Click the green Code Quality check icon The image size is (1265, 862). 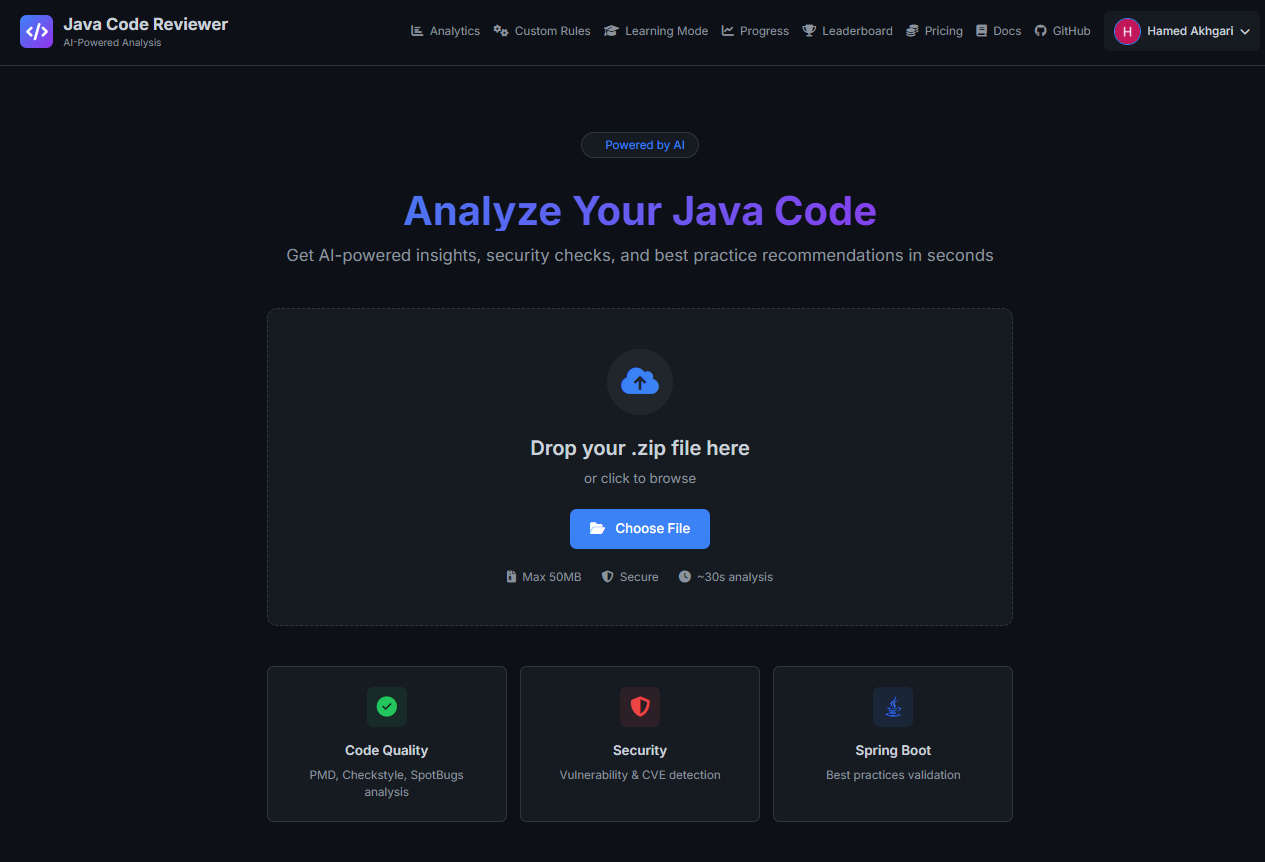[x=386, y=707]
